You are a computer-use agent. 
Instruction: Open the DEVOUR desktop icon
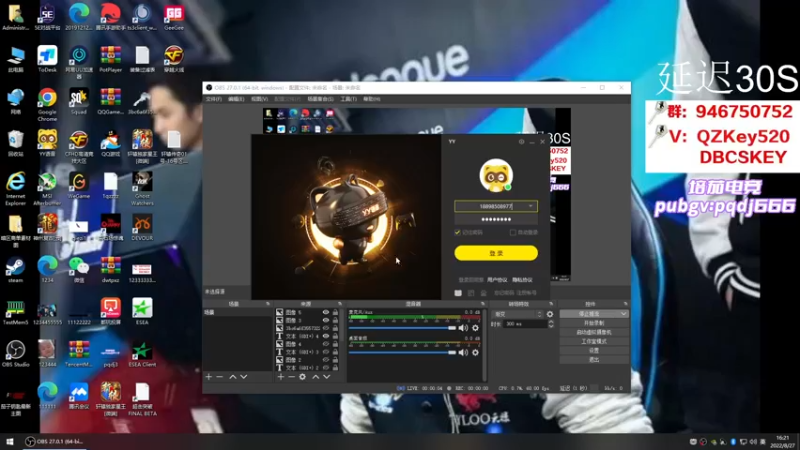142,228
